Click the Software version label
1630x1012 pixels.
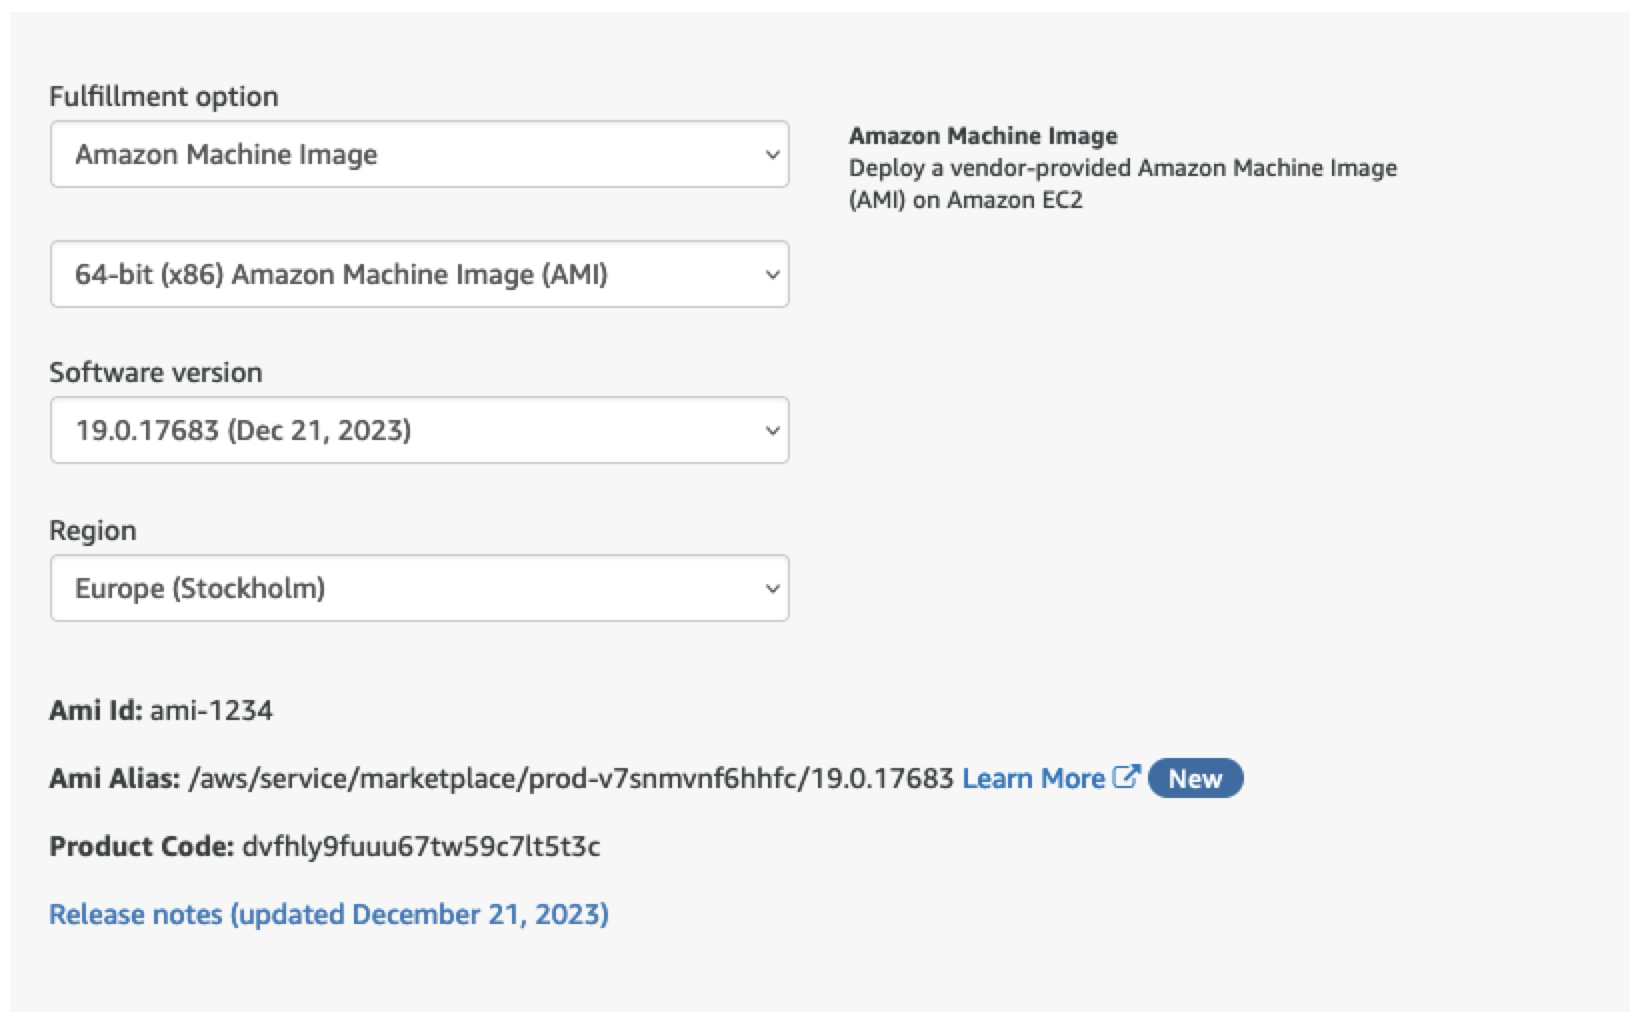point(155,372)
